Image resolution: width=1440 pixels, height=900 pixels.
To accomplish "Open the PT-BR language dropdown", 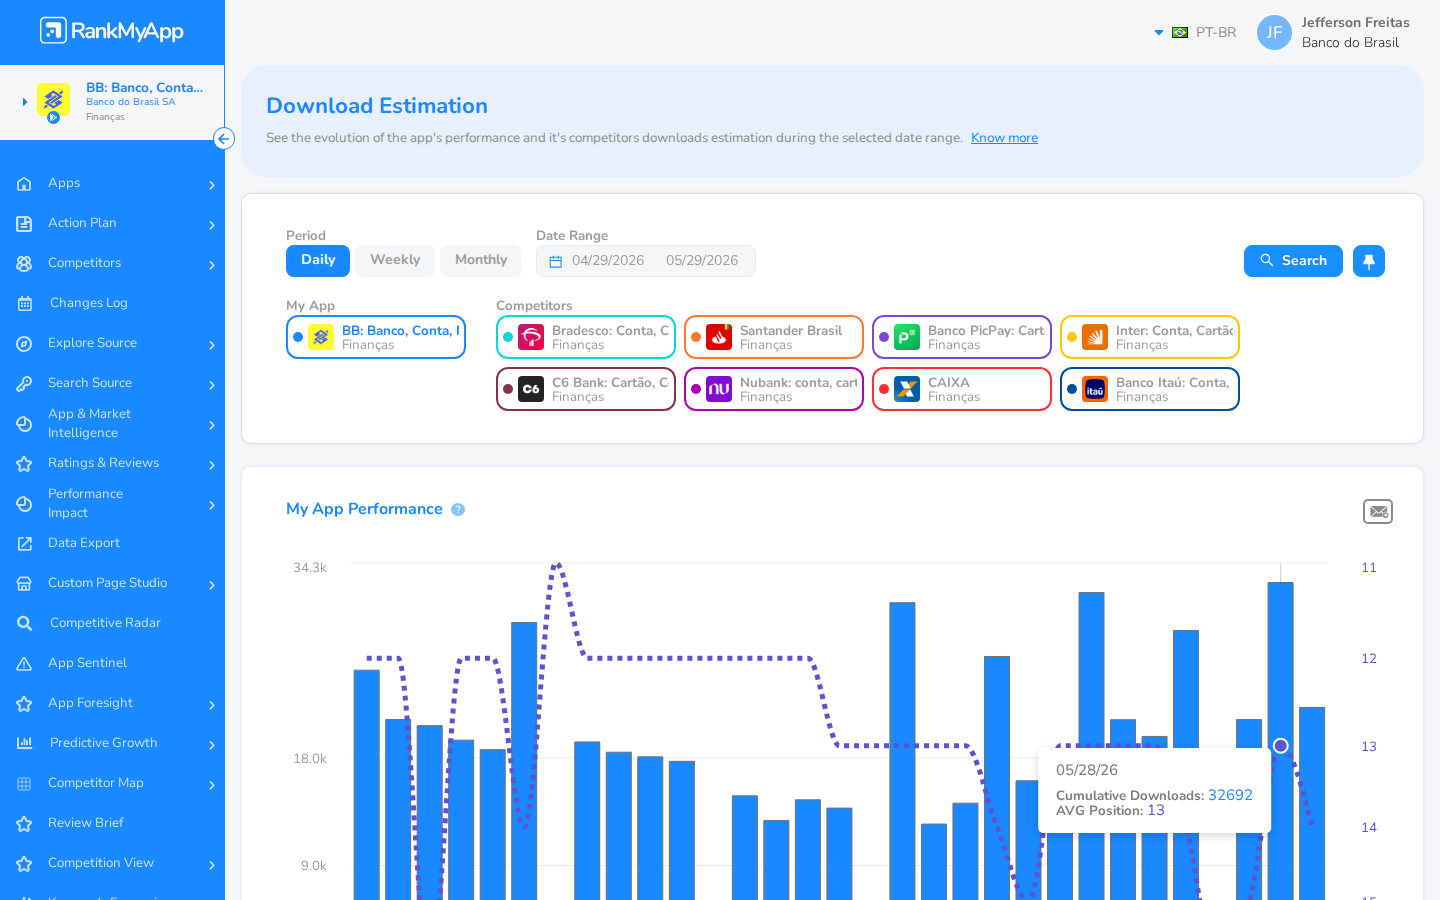I will click(x=1195, y=32).
